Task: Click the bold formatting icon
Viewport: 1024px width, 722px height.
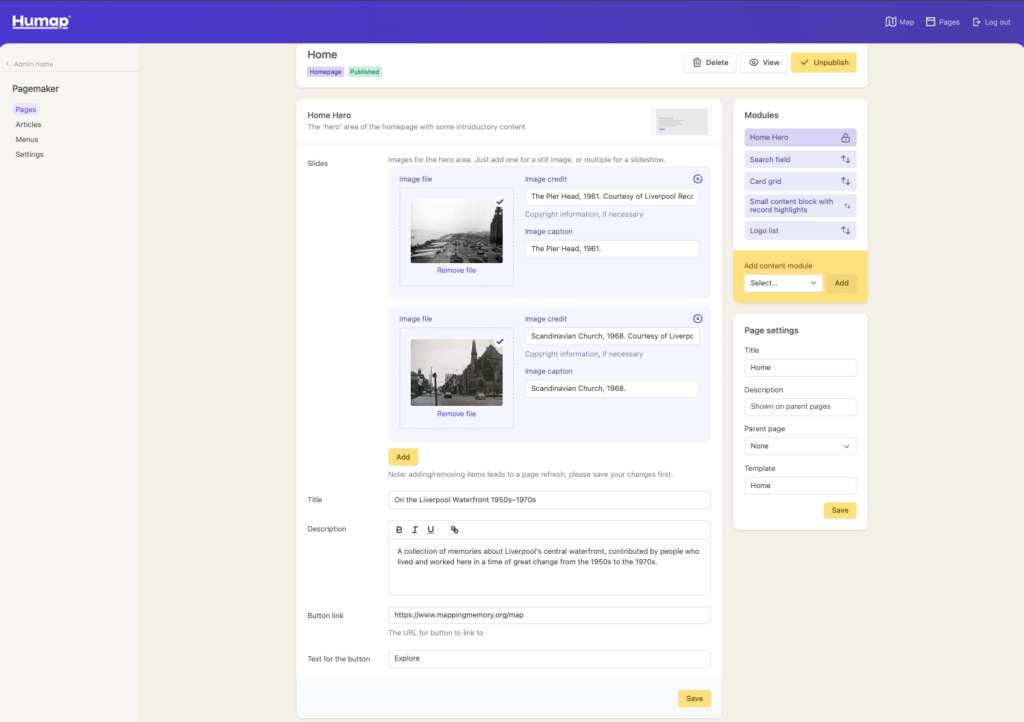Action: point(399,530)
